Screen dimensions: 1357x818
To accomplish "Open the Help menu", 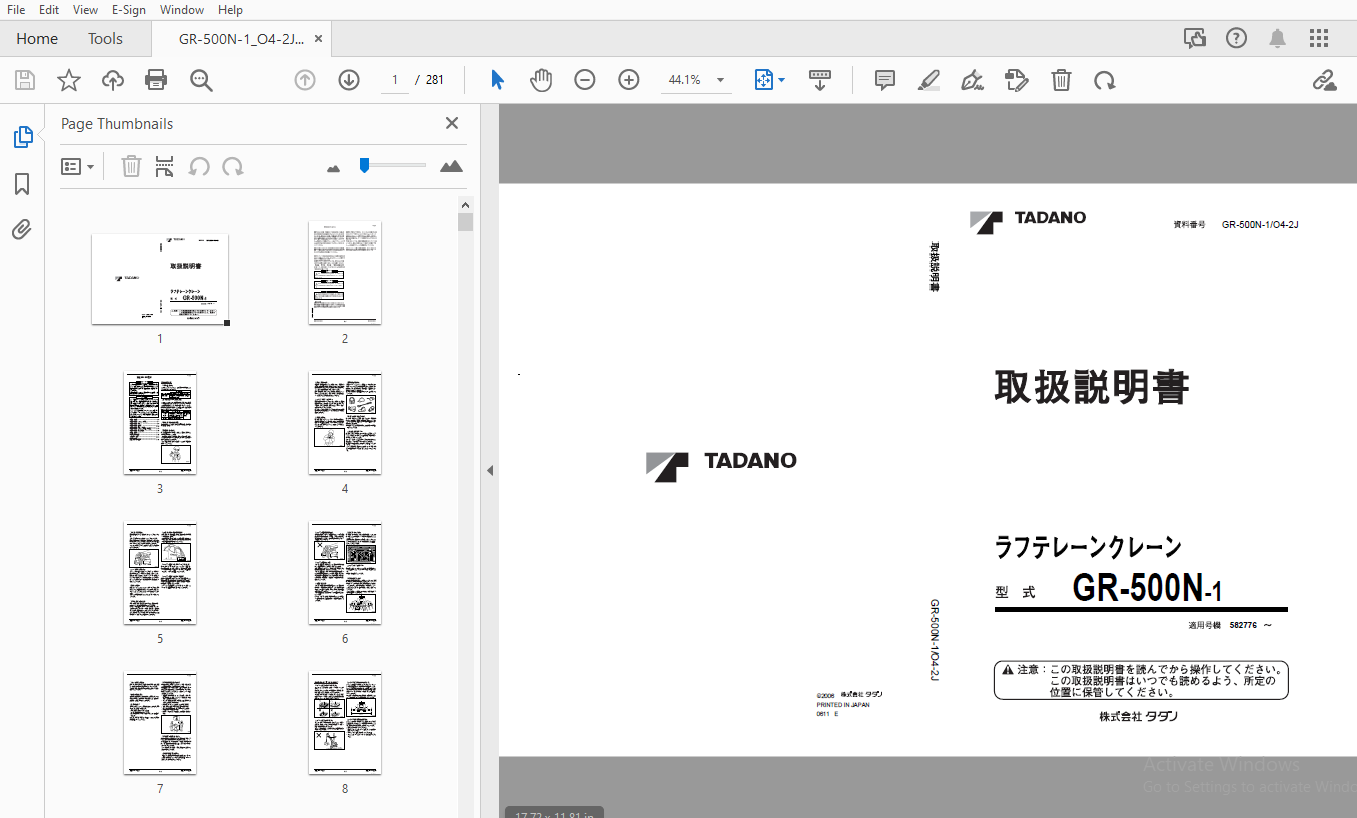I will (230, 9).
